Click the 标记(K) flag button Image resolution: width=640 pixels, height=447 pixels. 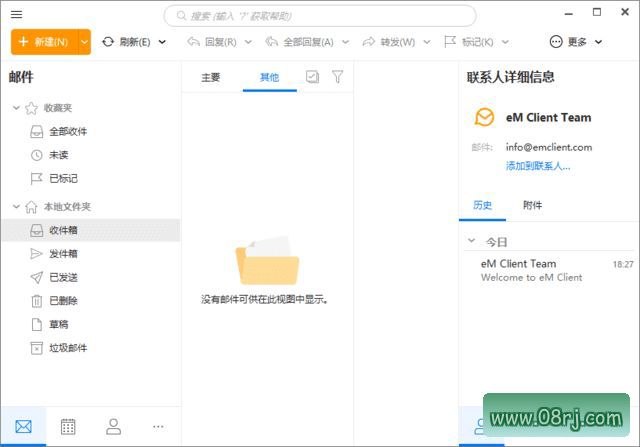pyautogui.click(x=469, y=42)
